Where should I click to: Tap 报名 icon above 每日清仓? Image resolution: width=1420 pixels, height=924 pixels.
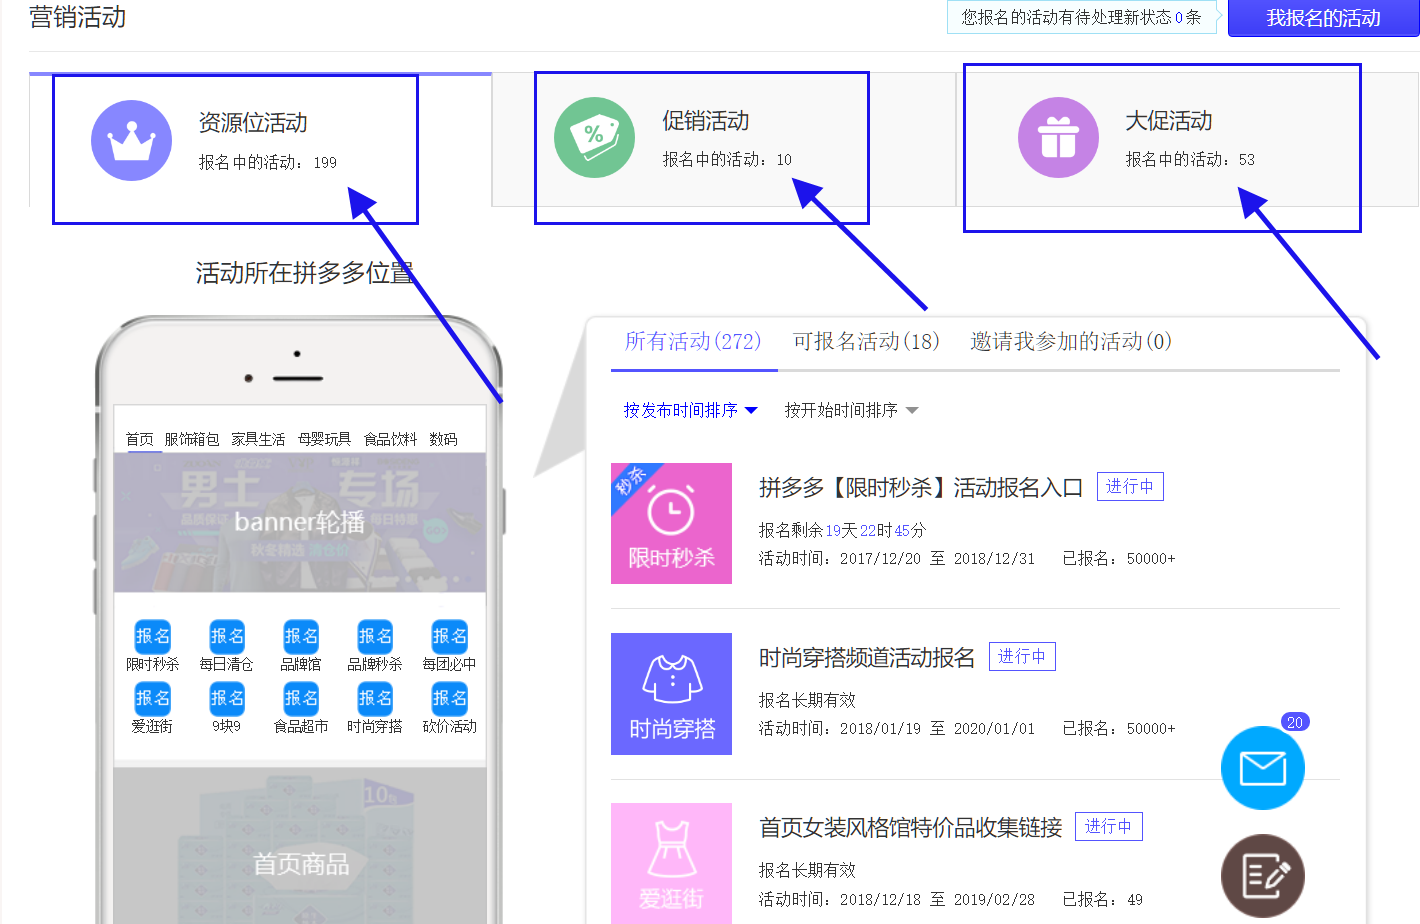pyautogui.click(x=227, y=637)
